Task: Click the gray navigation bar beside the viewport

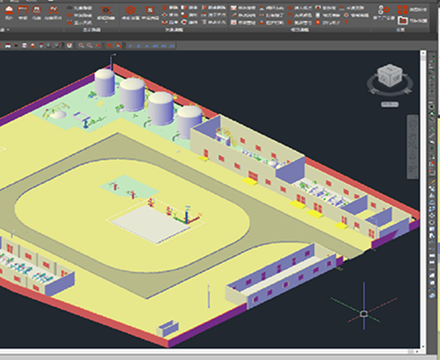Action: click(x=413, y=147)
